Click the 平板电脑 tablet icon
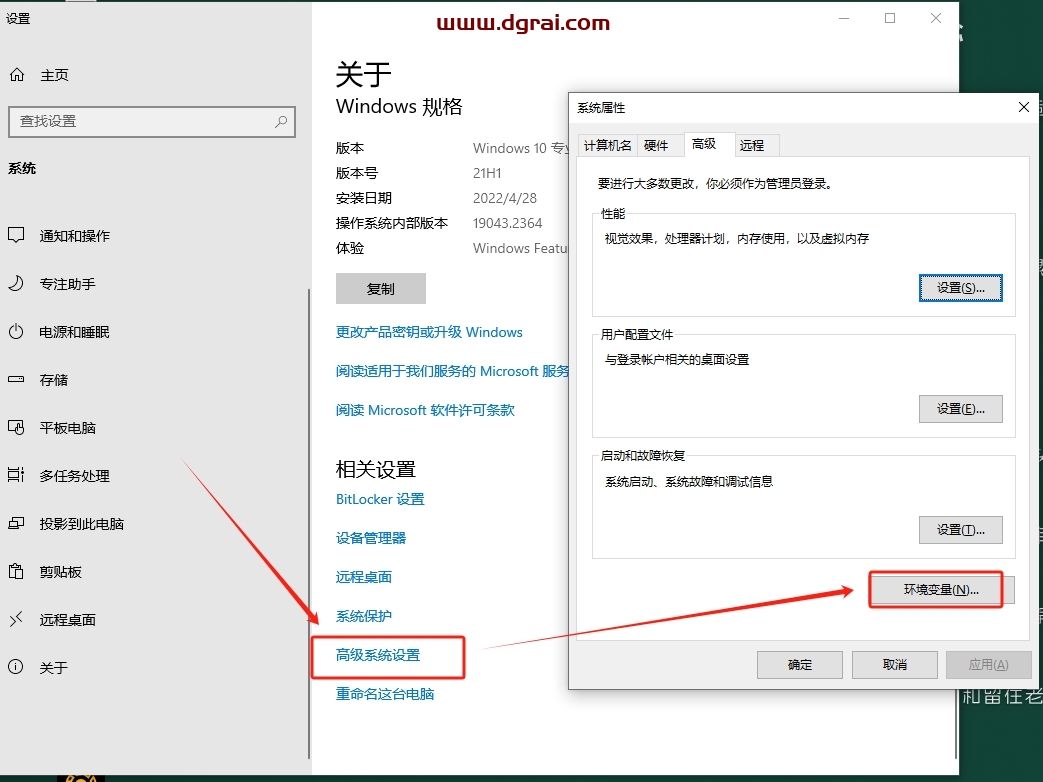Screen dimensions: 1043x782 click(x=16, y=428)
